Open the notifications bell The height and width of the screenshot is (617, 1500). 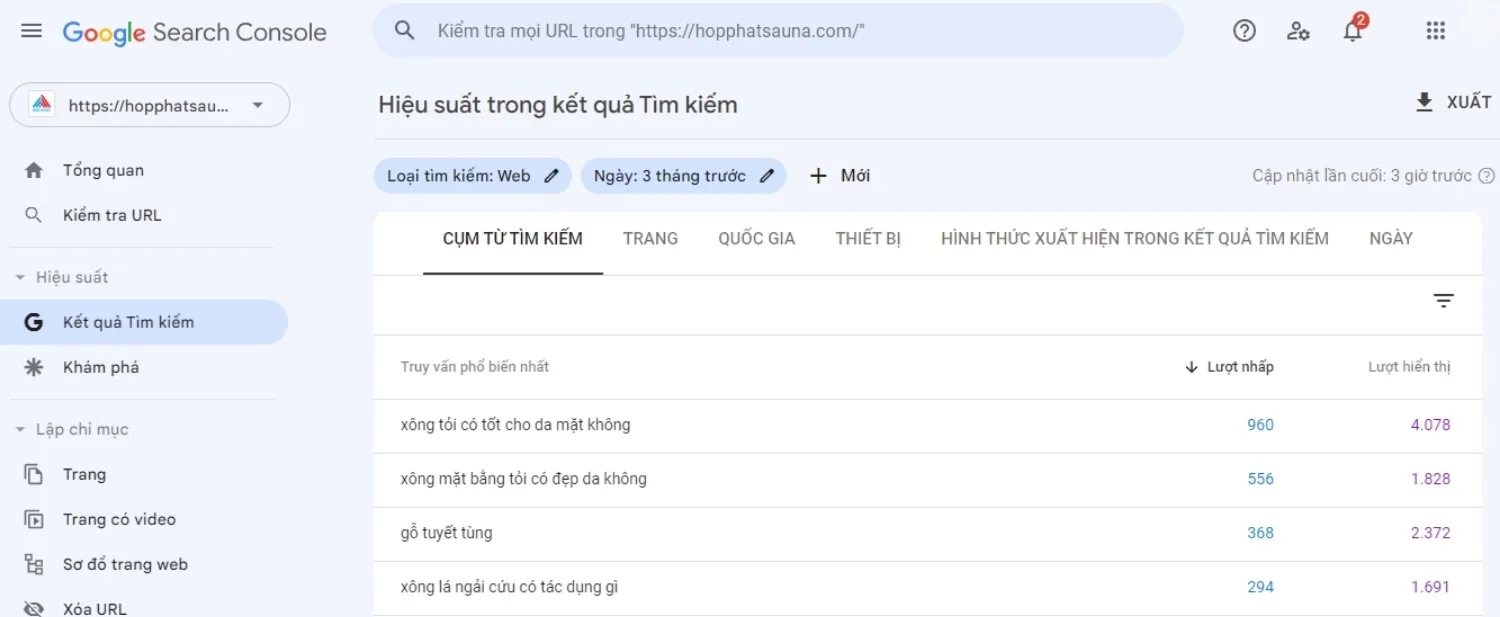click(1352, 31)
